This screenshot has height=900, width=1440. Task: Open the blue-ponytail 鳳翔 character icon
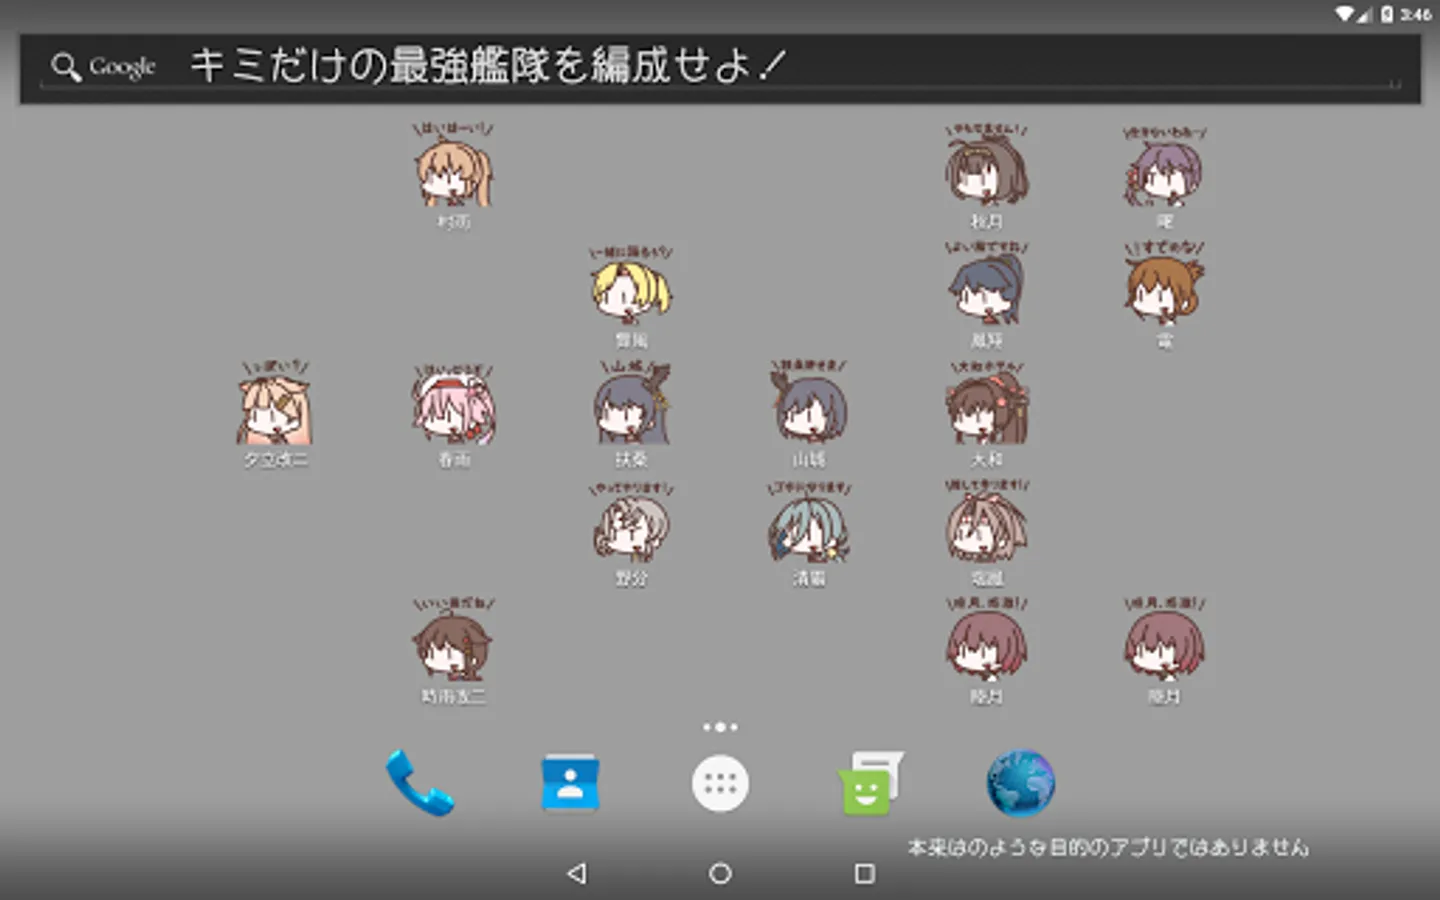tap(987, 295)
